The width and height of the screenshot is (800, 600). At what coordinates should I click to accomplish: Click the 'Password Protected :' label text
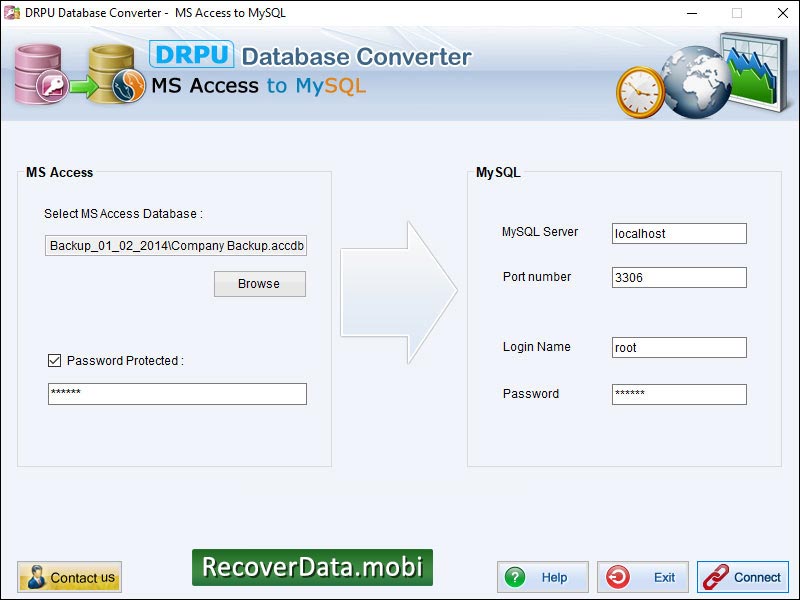125,361
